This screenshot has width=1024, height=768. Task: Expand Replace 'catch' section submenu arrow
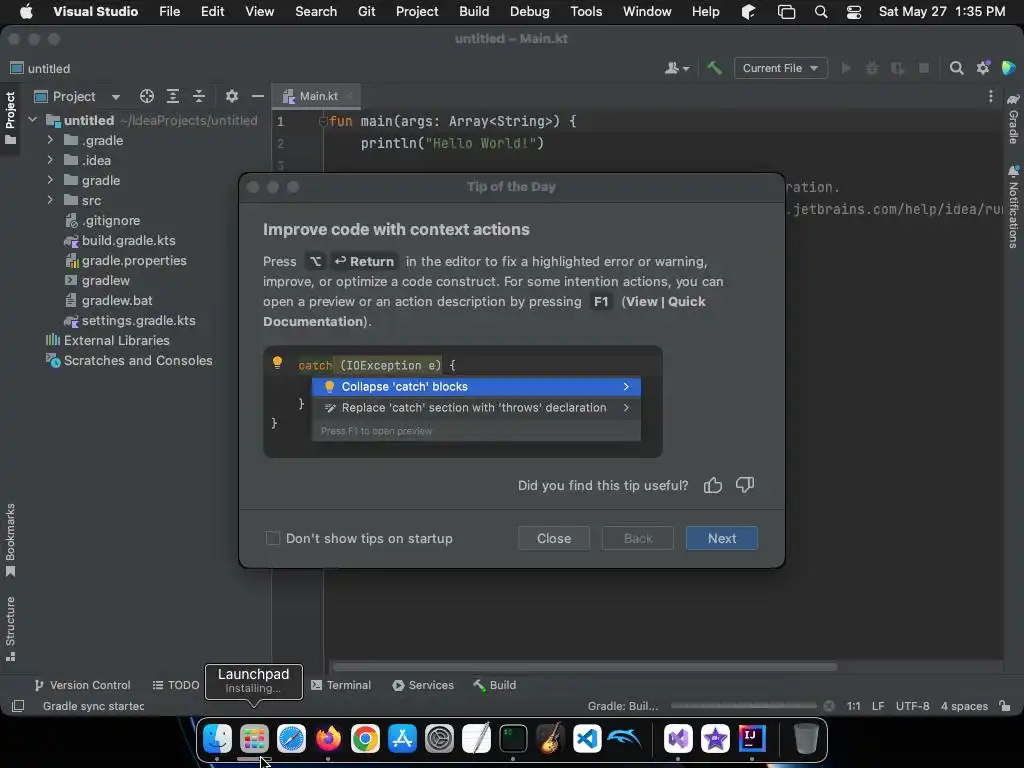coord(626,408)
